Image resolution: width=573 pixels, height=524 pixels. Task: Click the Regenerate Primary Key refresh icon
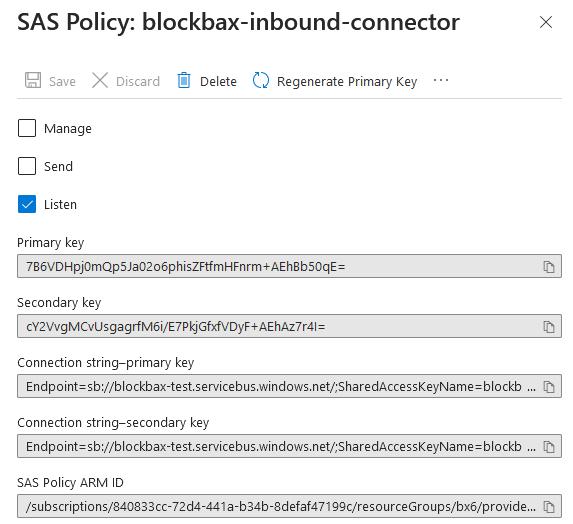point(261,80)
